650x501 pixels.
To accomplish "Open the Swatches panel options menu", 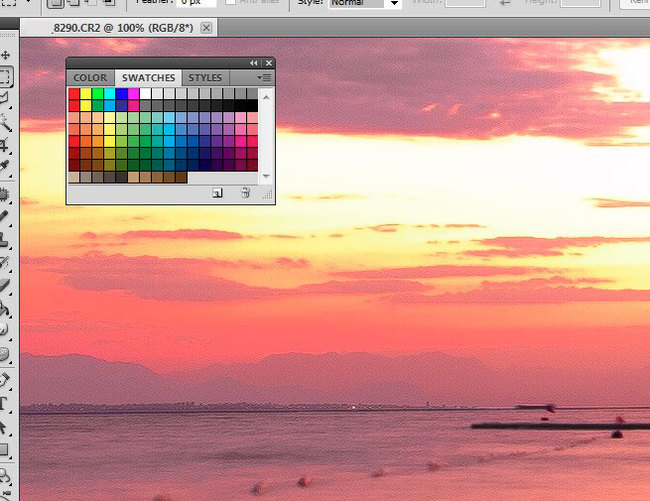I will click(x=264, y=77).
